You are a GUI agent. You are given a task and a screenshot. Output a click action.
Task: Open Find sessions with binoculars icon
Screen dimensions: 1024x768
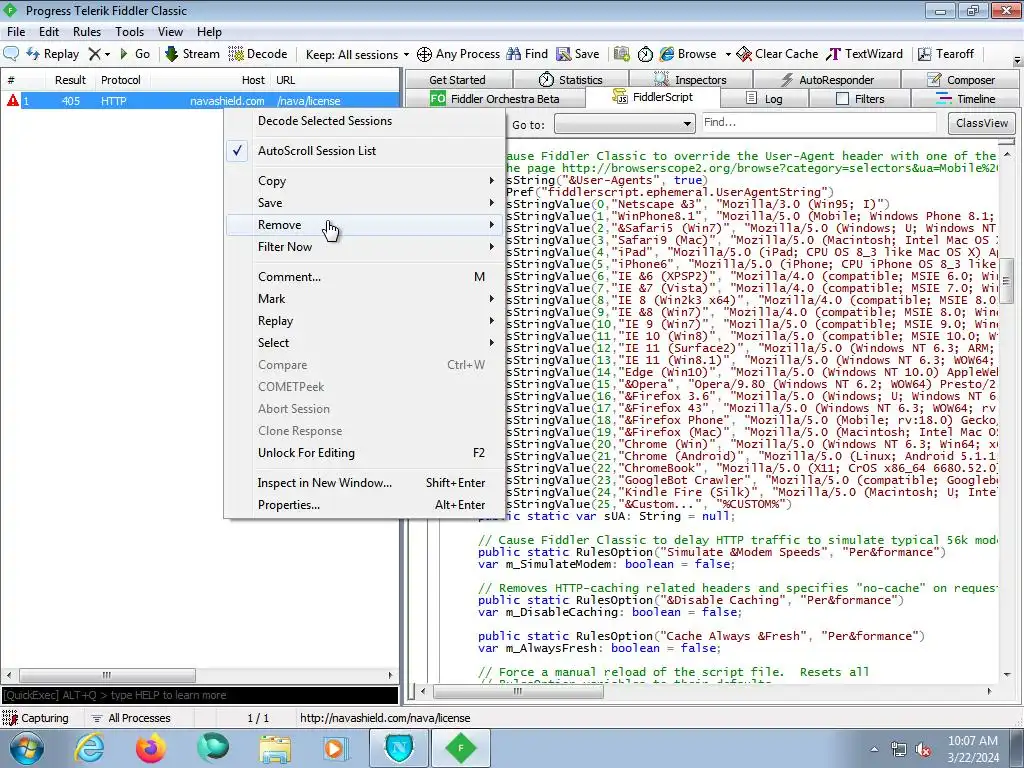(527, 54)
